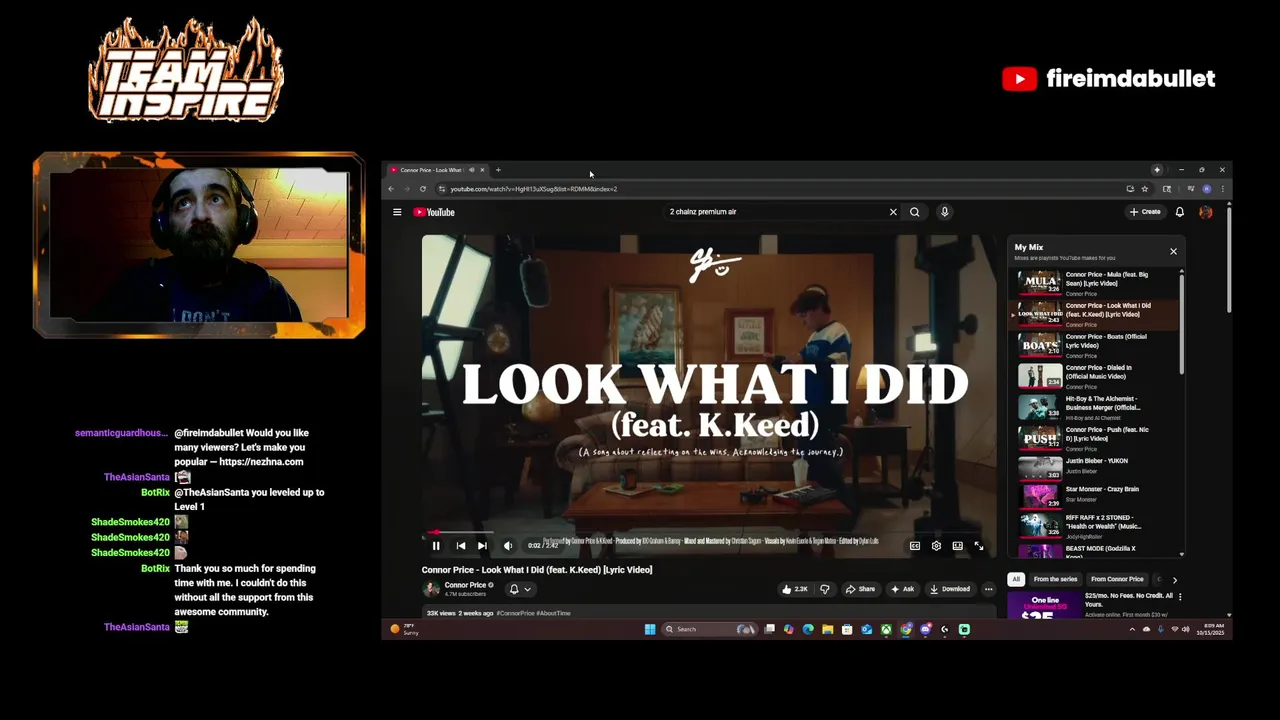This screenshot has width=1280, height=720.
Task: Enter fullscreen video mode
Action: coord(979,546)
